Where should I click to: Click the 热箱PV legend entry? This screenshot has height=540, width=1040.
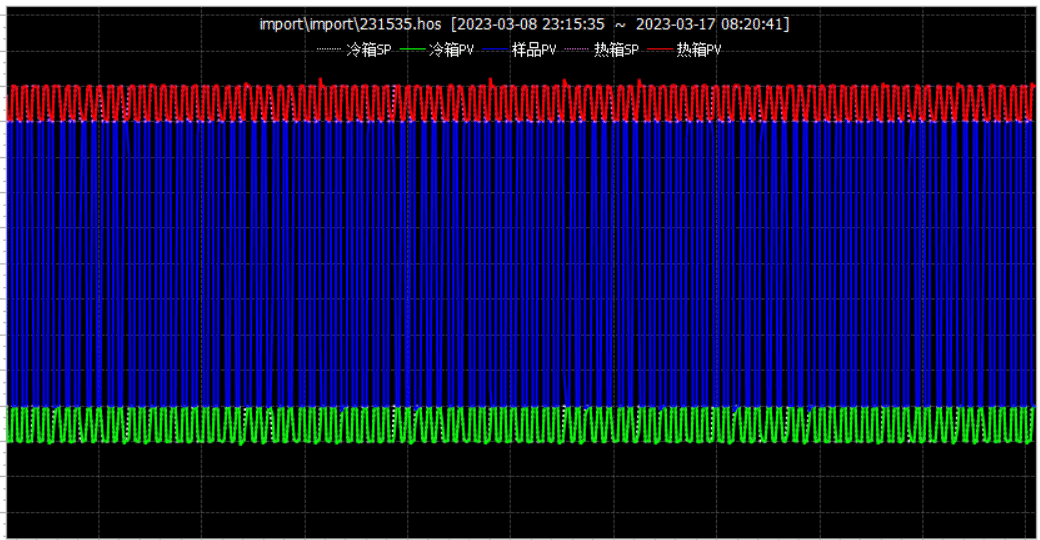(x=684, y=50)
